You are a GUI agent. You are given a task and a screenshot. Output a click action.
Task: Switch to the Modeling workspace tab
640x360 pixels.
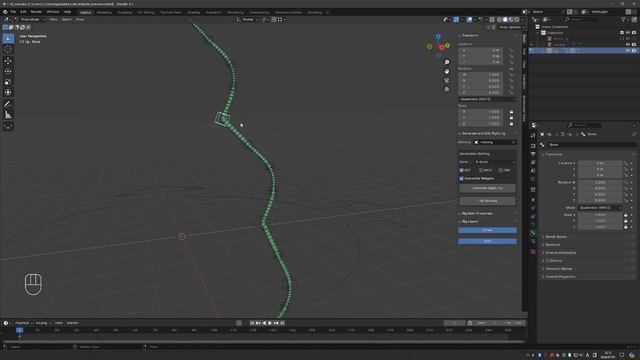point(104,12)
